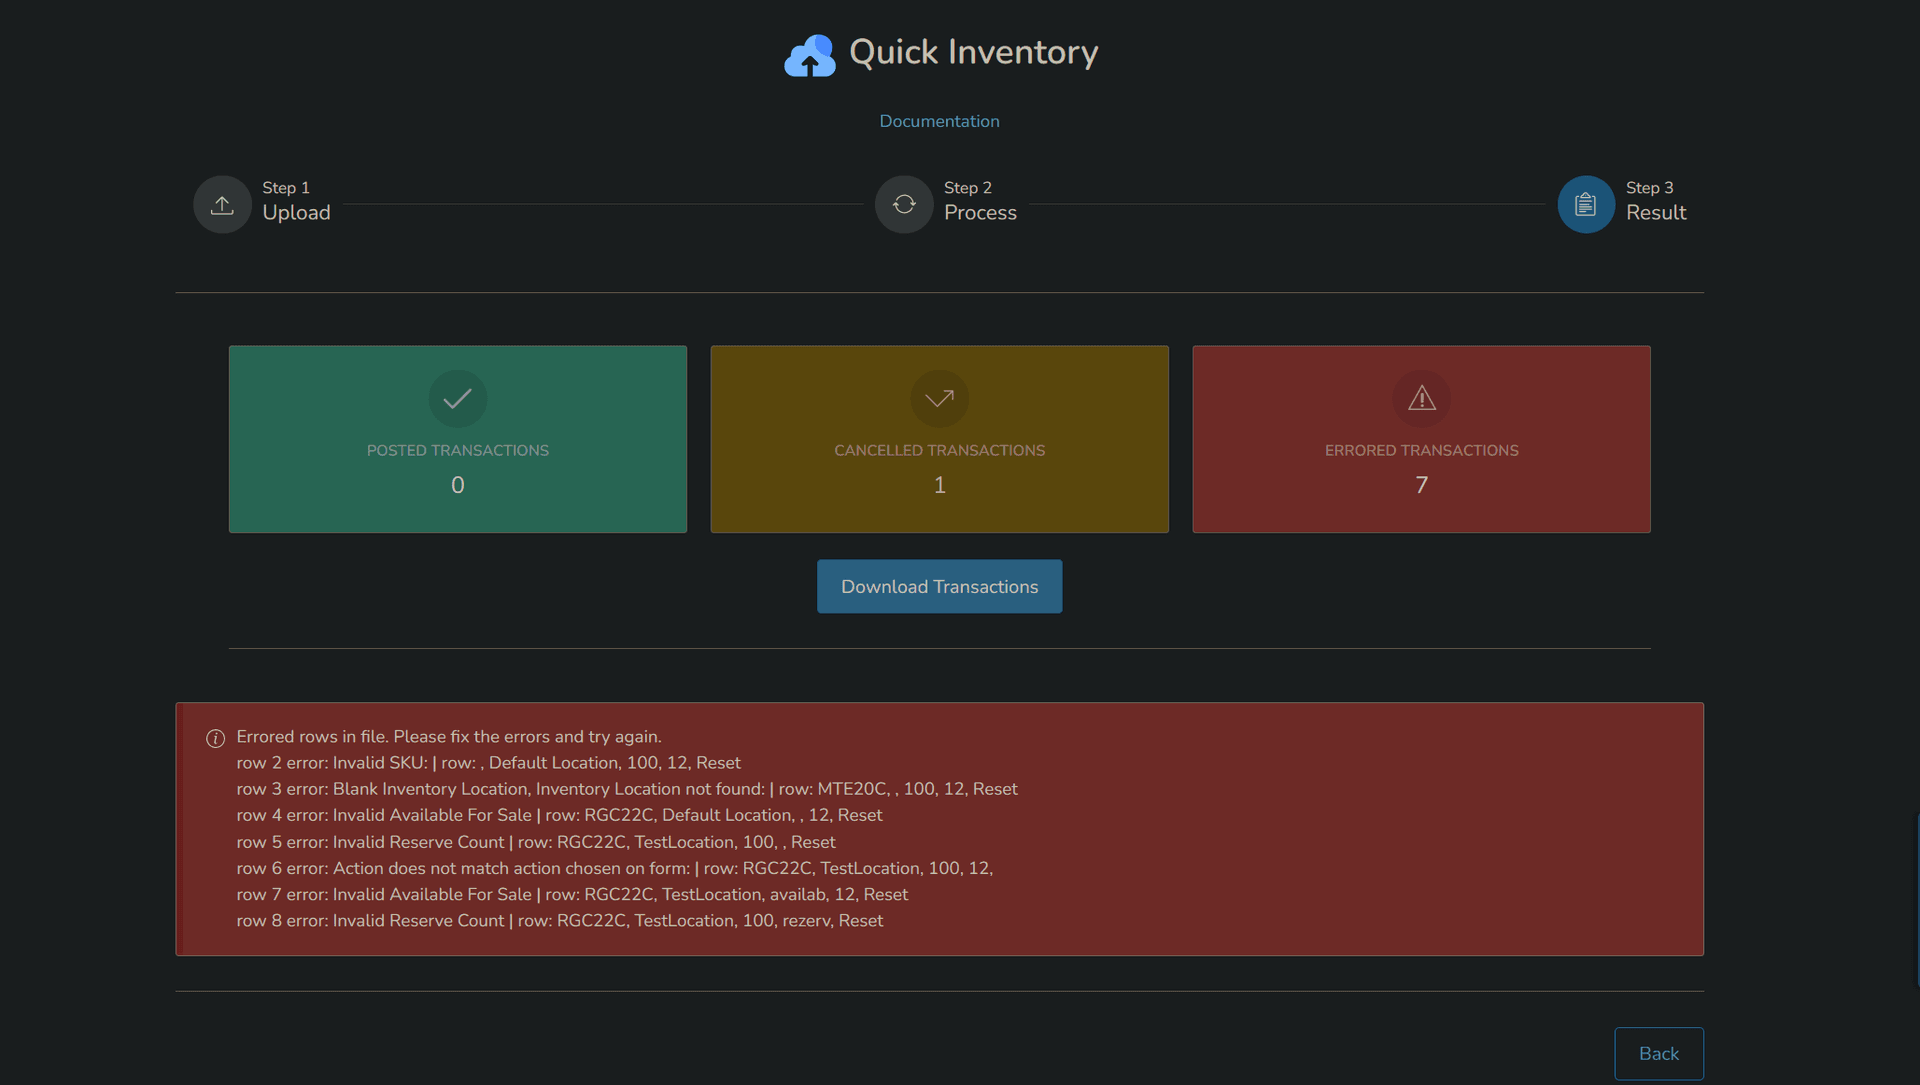Click the Download Transactions button

tap(939, 586)
